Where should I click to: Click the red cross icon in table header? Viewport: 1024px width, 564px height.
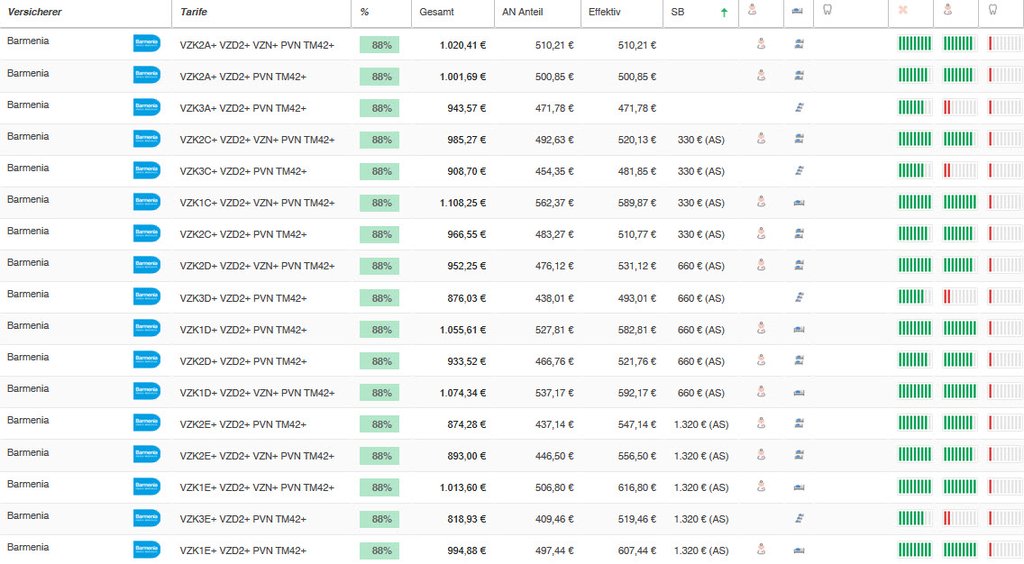click(903, 11)
